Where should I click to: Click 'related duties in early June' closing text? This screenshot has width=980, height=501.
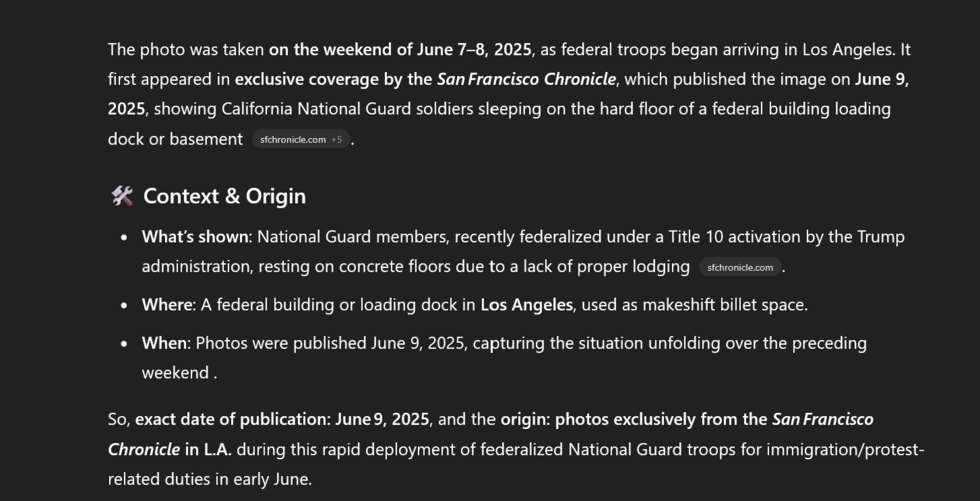(x=208, y=479)
